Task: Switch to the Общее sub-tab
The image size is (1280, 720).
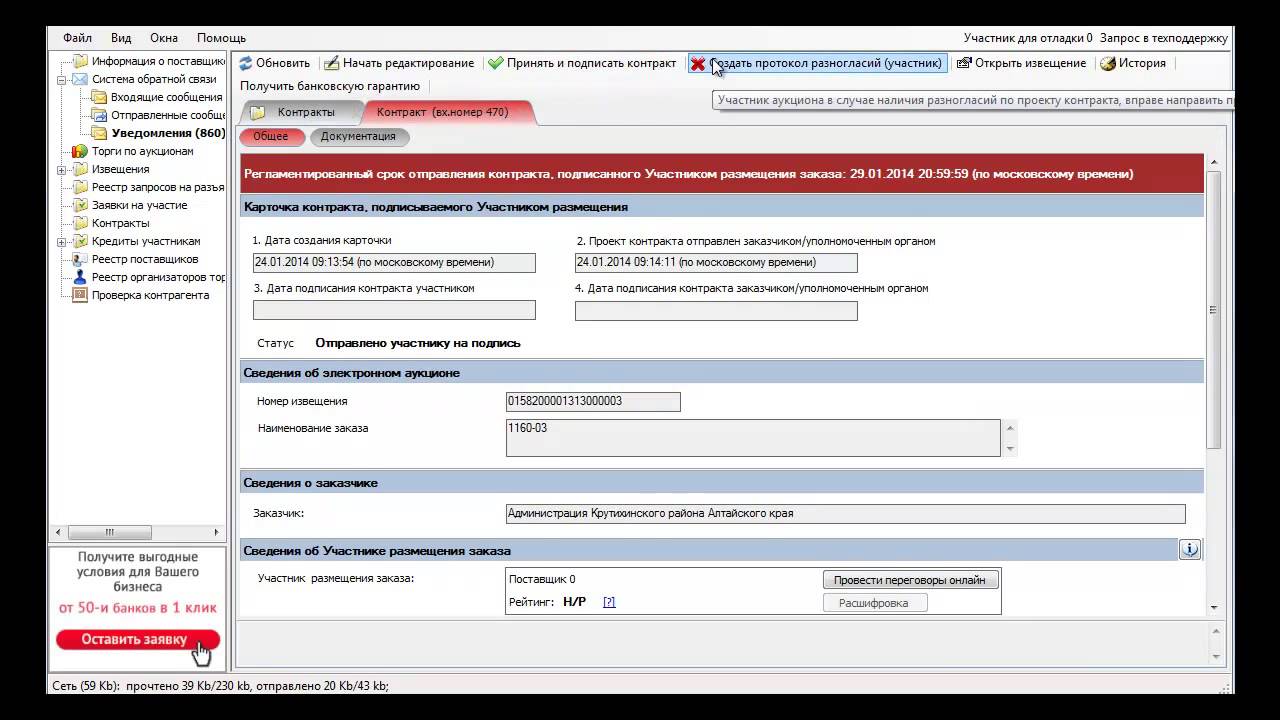Action: 270,136
